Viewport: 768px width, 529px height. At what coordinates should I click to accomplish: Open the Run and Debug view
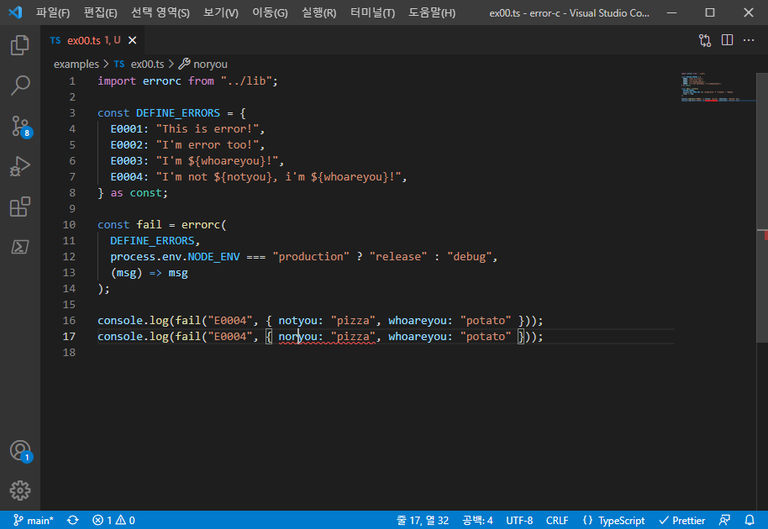tap(20, 167)
